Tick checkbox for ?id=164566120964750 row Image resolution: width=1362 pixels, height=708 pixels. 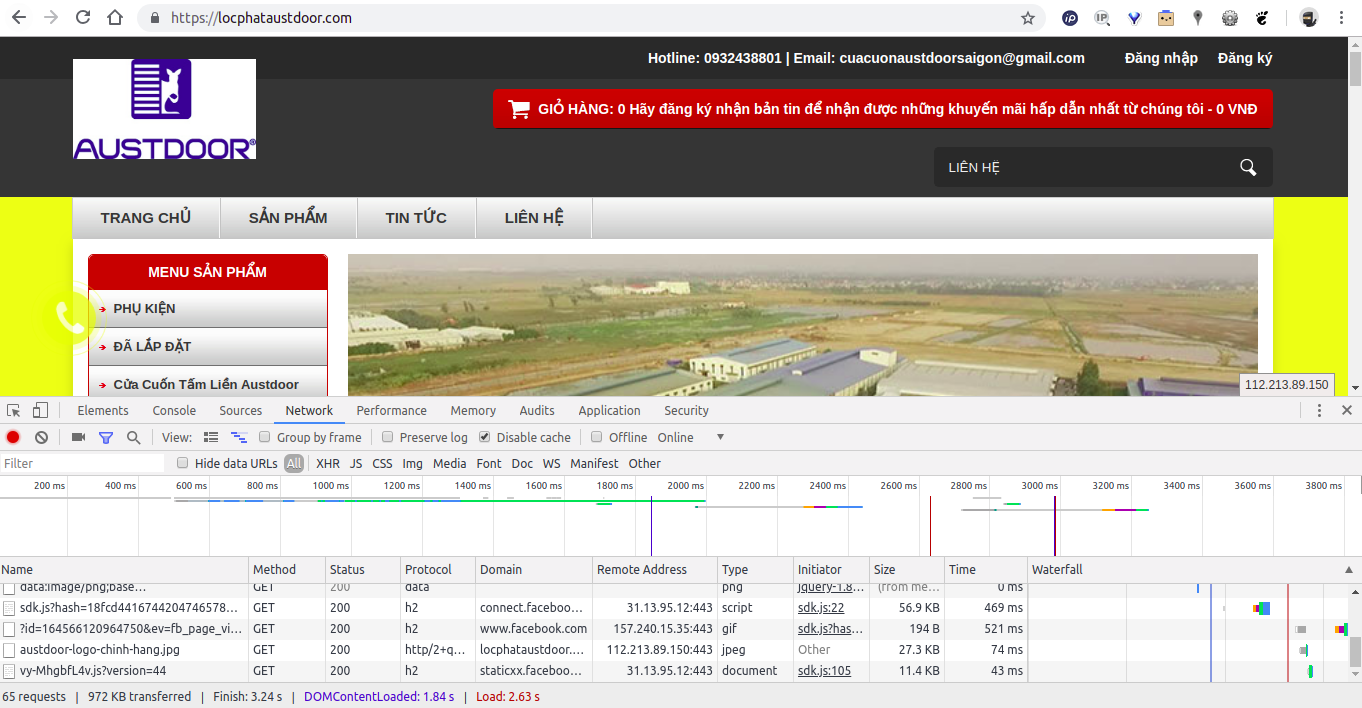coord(9,629)
